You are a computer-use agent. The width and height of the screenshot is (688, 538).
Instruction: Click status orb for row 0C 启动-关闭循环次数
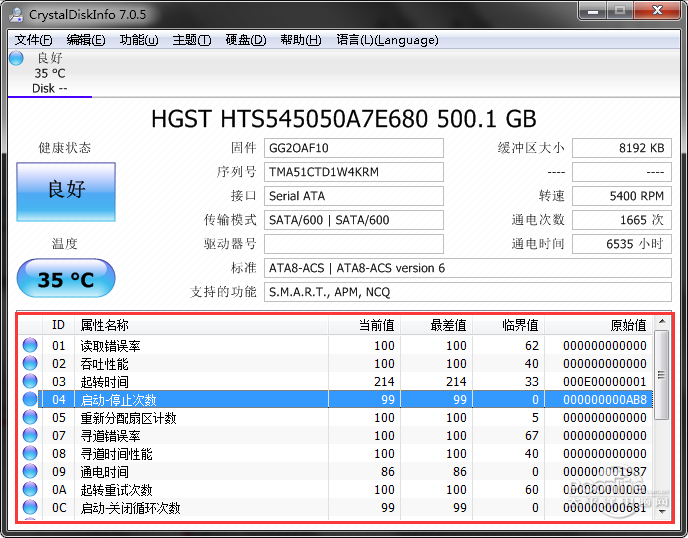pos(30,507)
